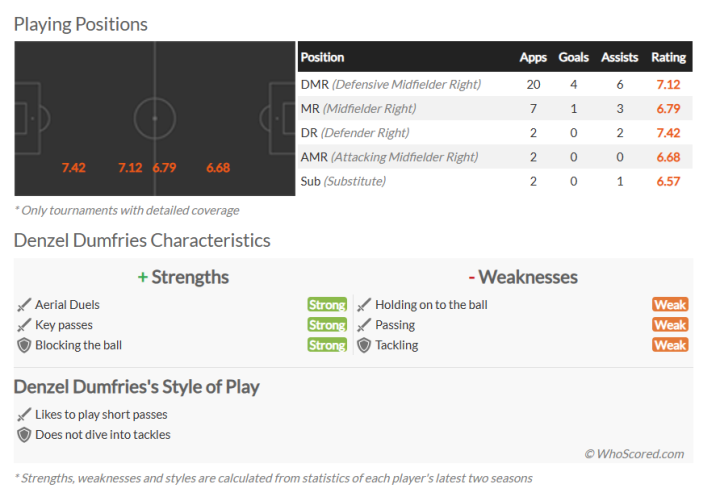Viewport: 720px width, 501px height.
Task: Click the sword icon beside Holding on to the ball
Action: pyautogui.click(x=365, y=305)
